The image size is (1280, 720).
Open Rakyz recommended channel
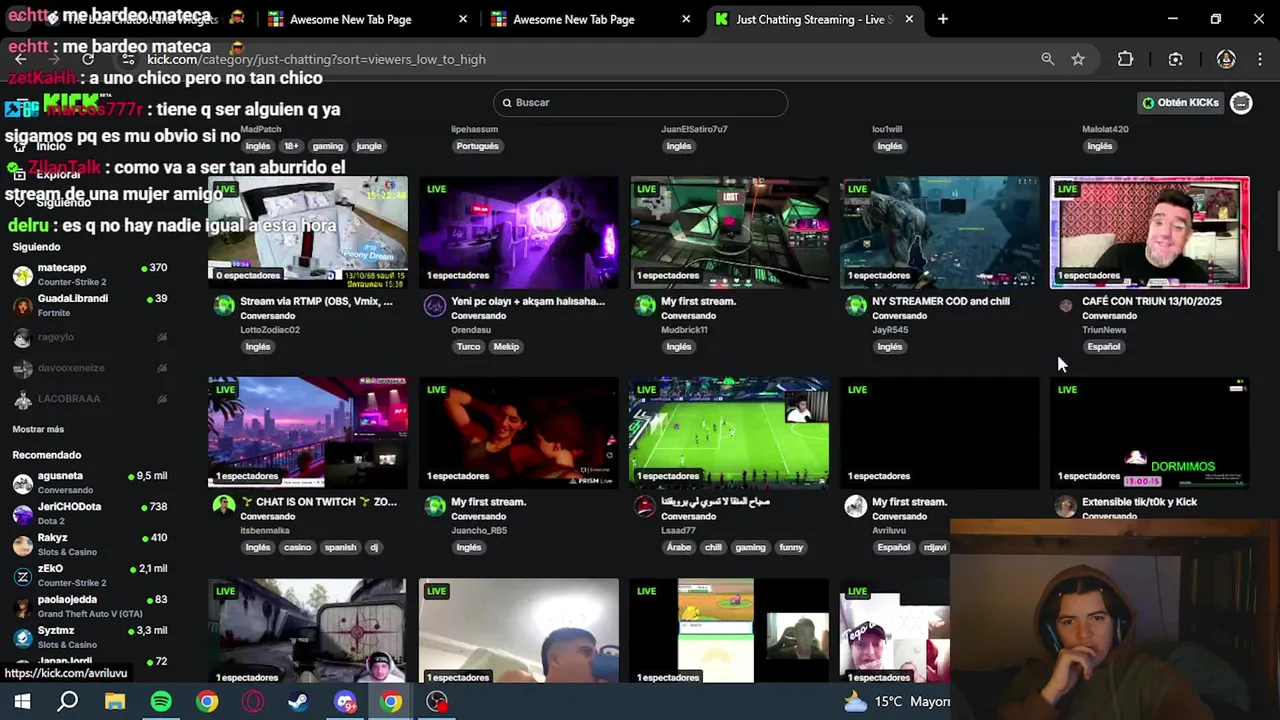(x=90, y=544)
